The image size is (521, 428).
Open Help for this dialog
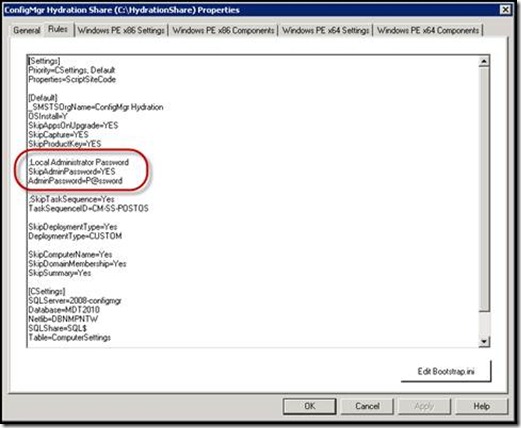[x=482, y=406]
